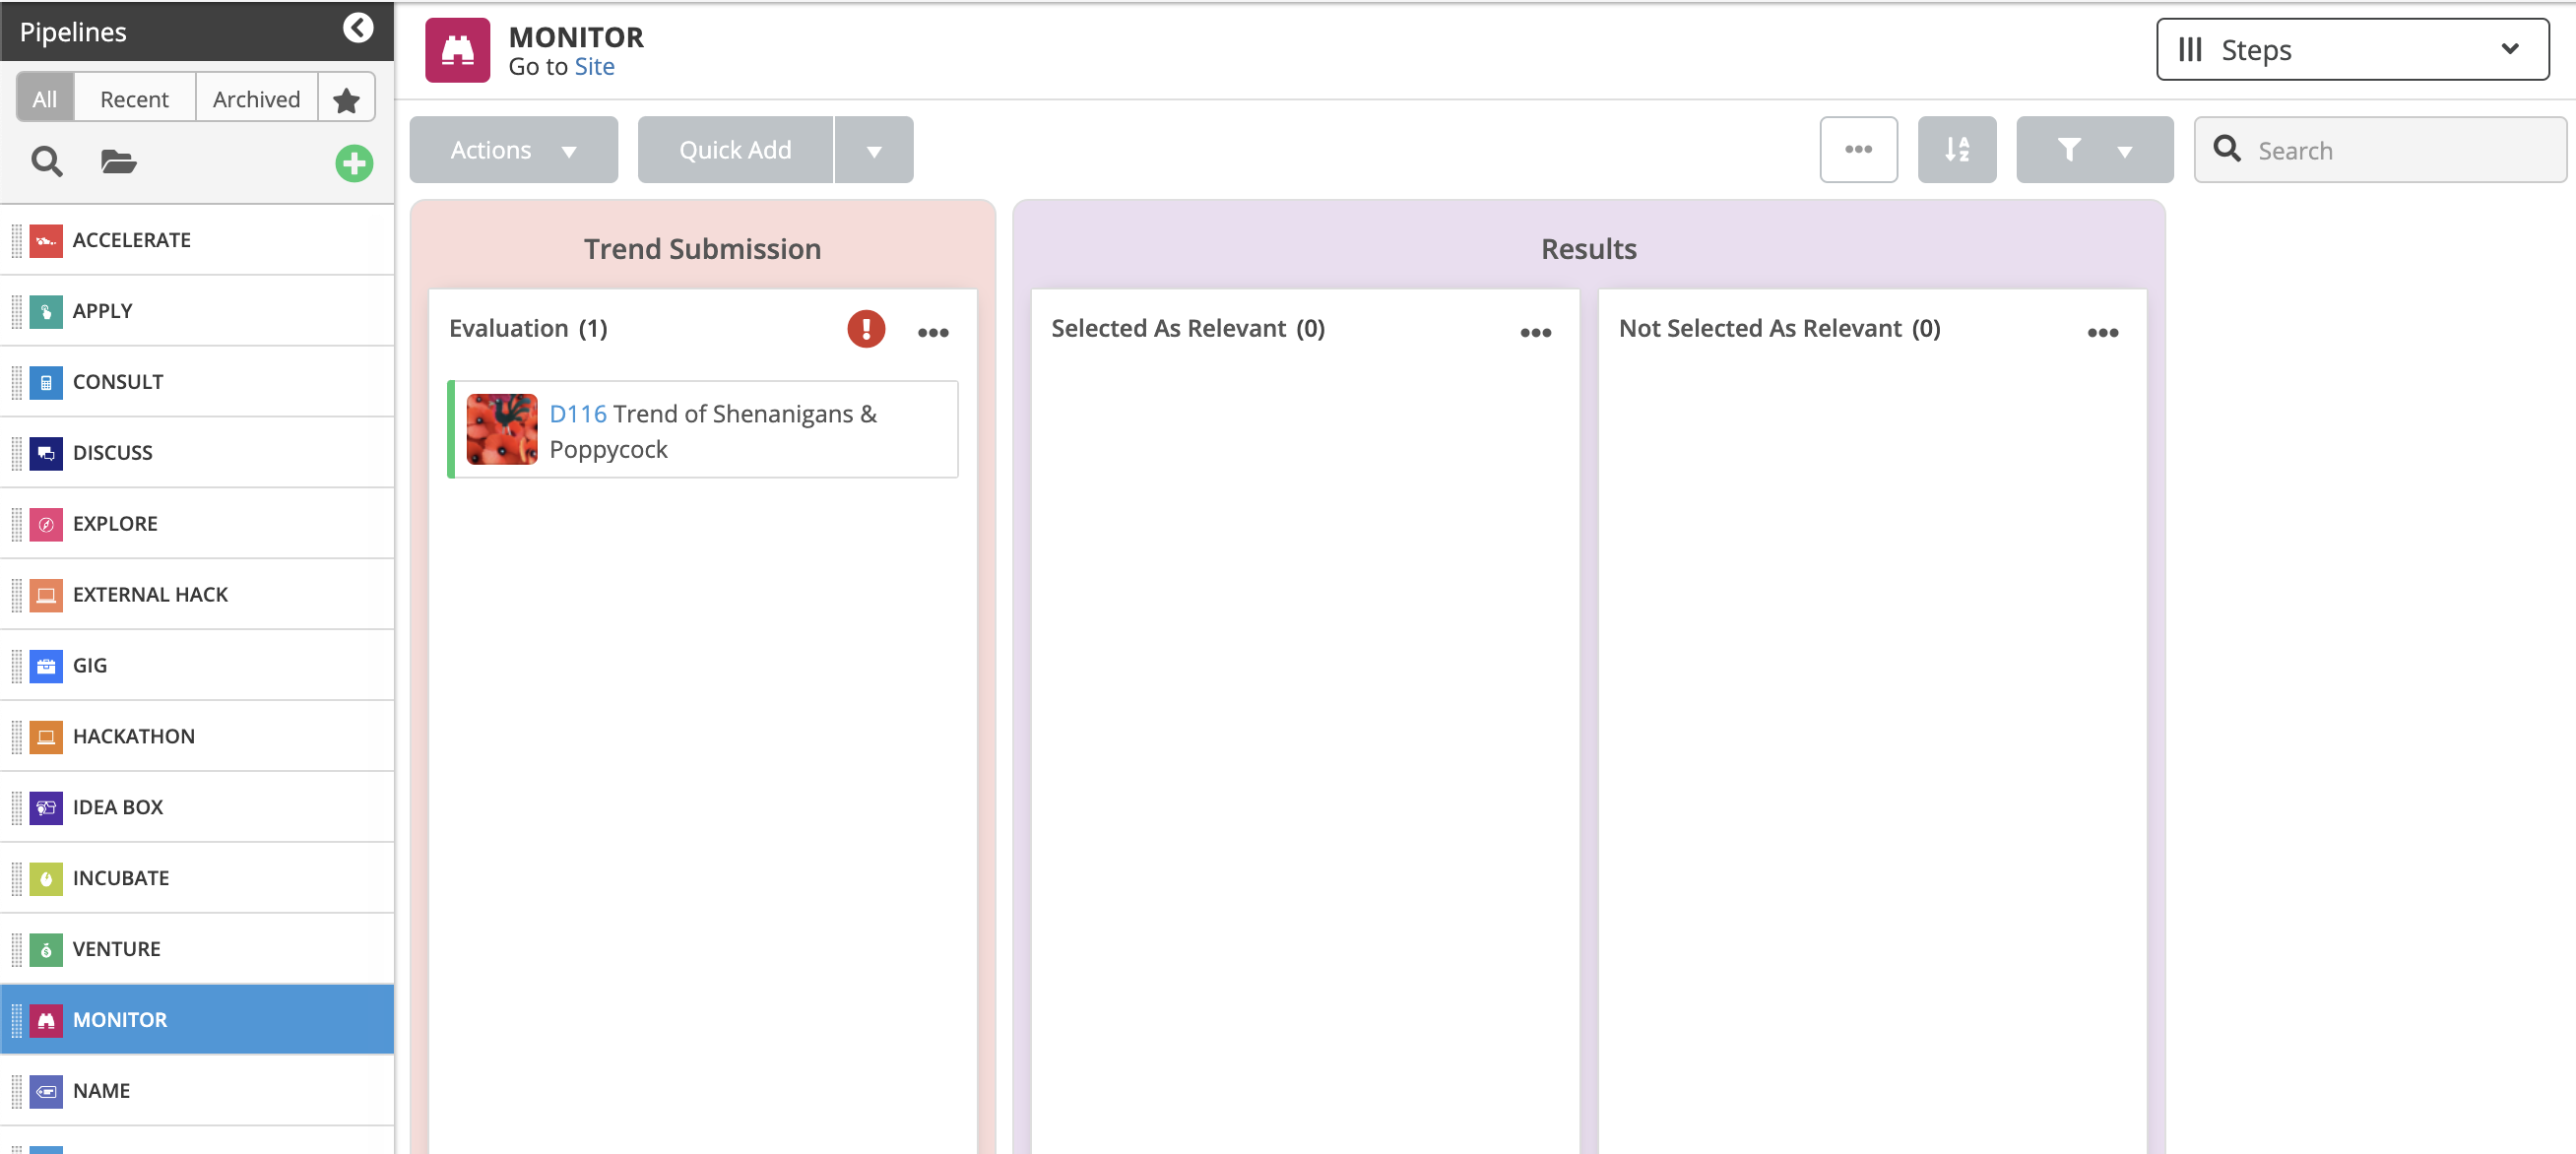2576x1154 pixels.
Task: Click the Not Selected As Relevant (0) title
Action: [1779, 329]
